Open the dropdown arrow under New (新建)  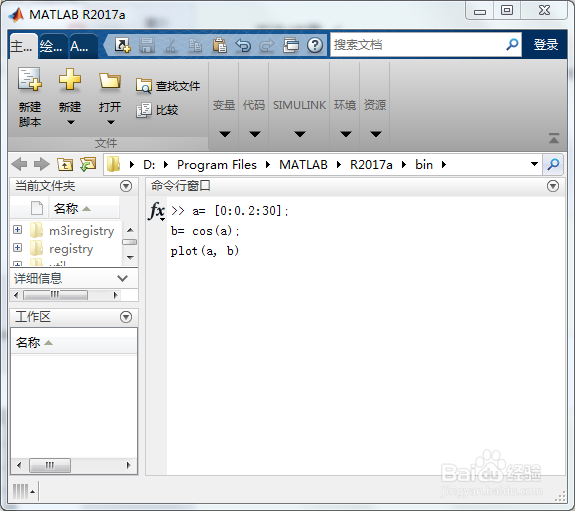pyautogui.click(x=70, y=123)
